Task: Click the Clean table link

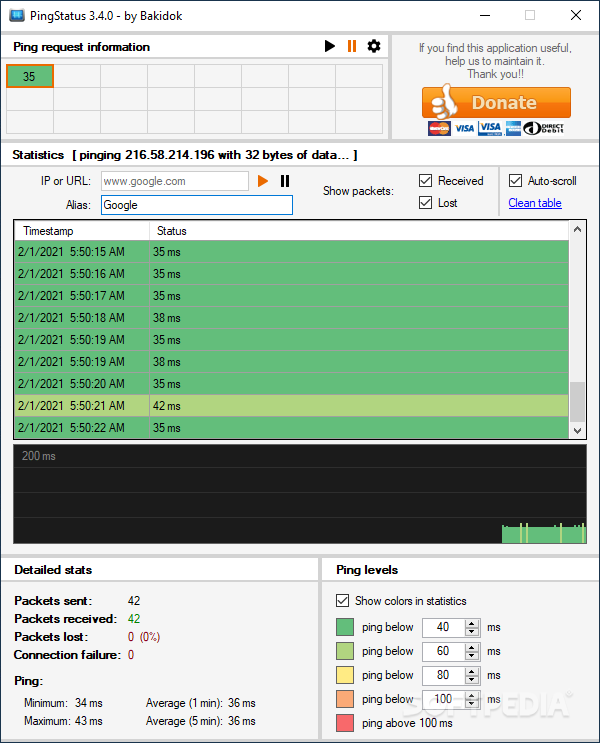Action: pyautogui.click(x=535, y=203)
